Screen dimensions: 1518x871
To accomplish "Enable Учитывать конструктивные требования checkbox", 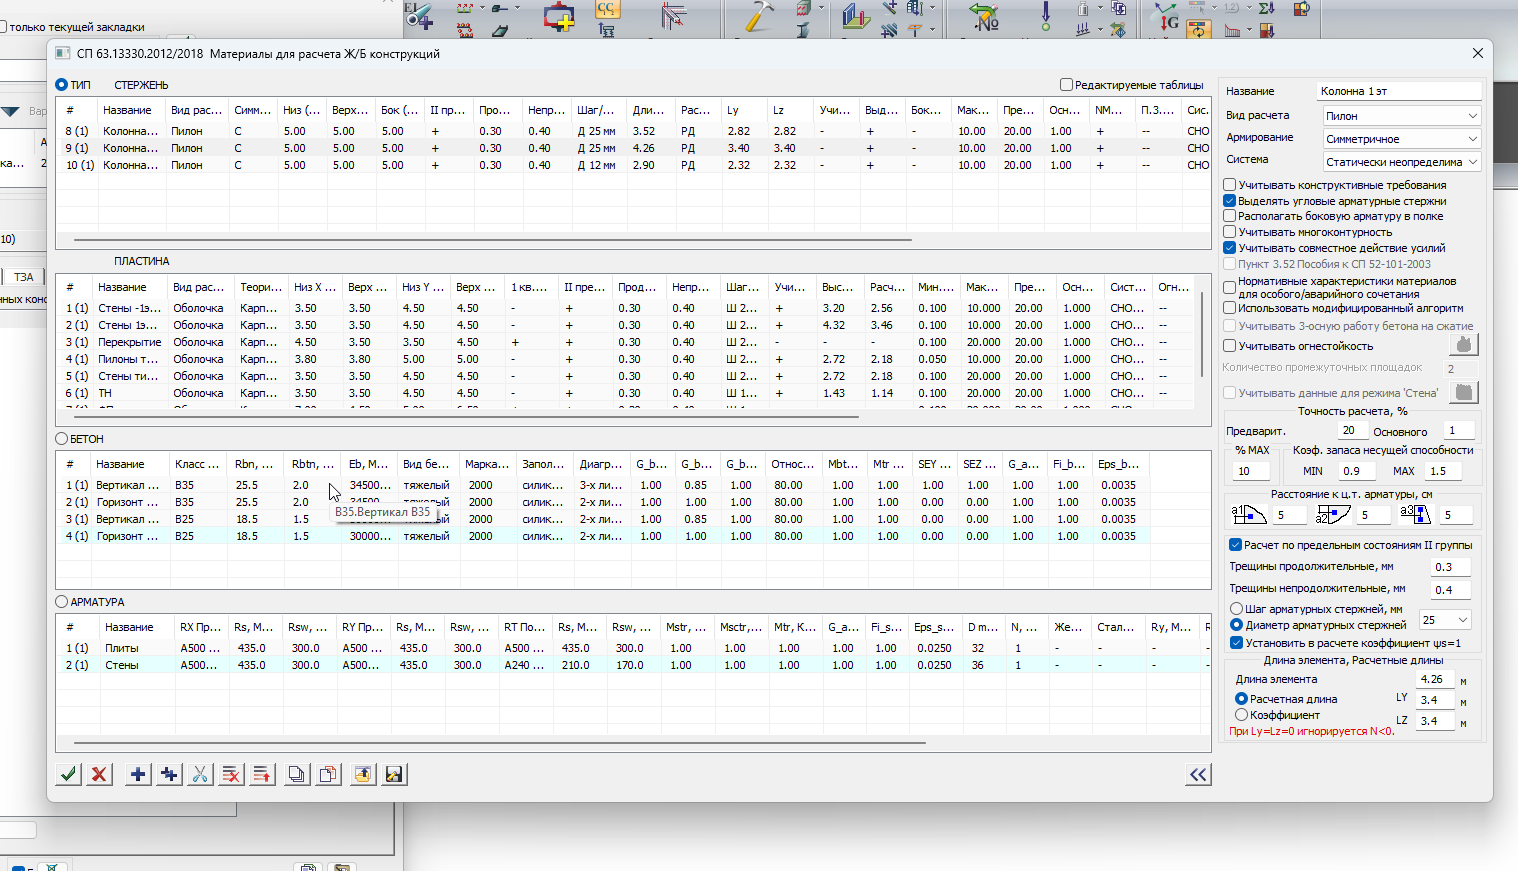I will pyautogui.click(x=1230, y=185).
